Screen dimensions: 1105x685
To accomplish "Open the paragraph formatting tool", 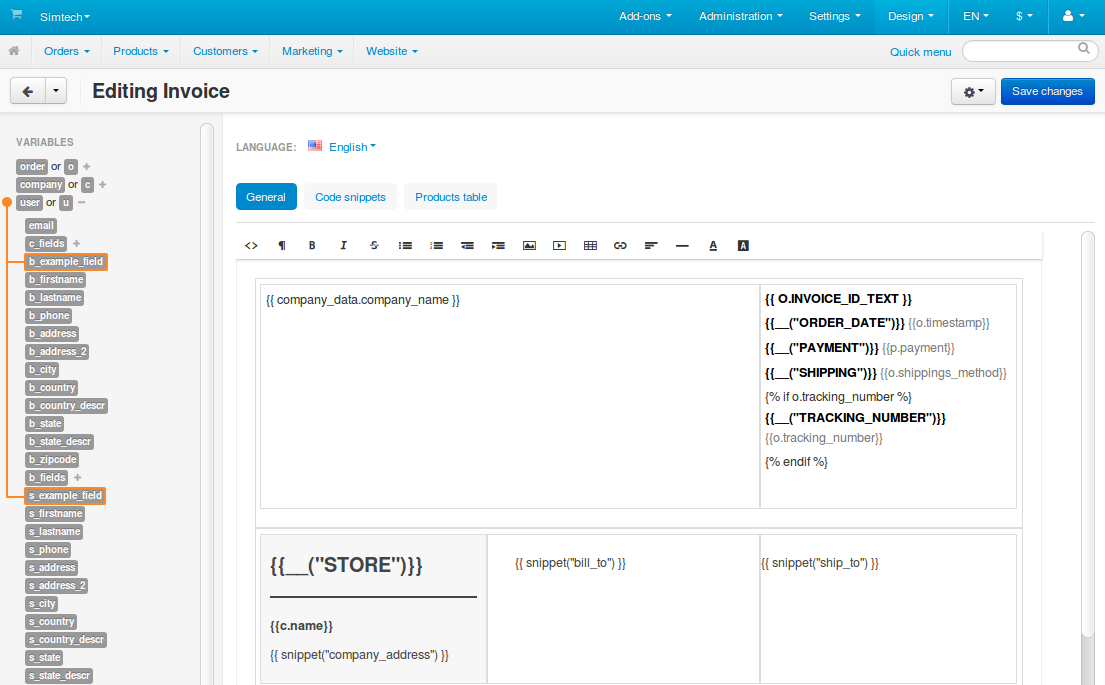I will point(282,245).
